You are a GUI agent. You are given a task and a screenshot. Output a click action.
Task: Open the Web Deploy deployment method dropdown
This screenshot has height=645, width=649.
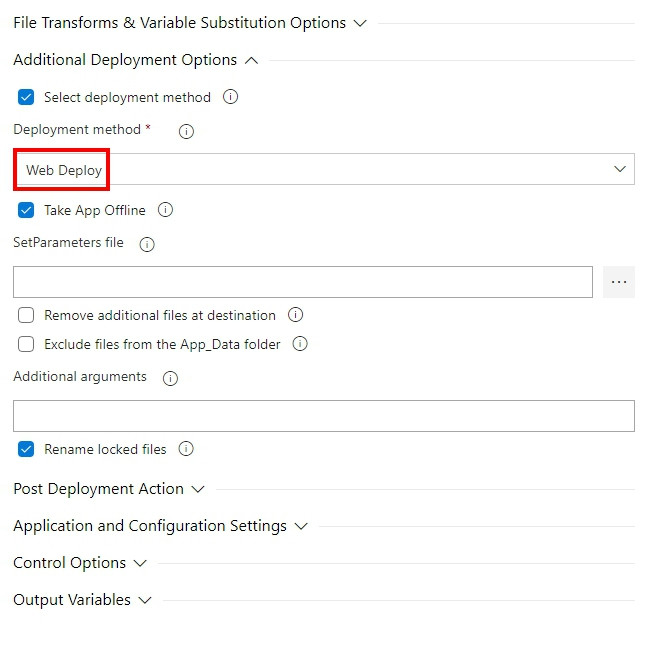(x=324, y=169)
